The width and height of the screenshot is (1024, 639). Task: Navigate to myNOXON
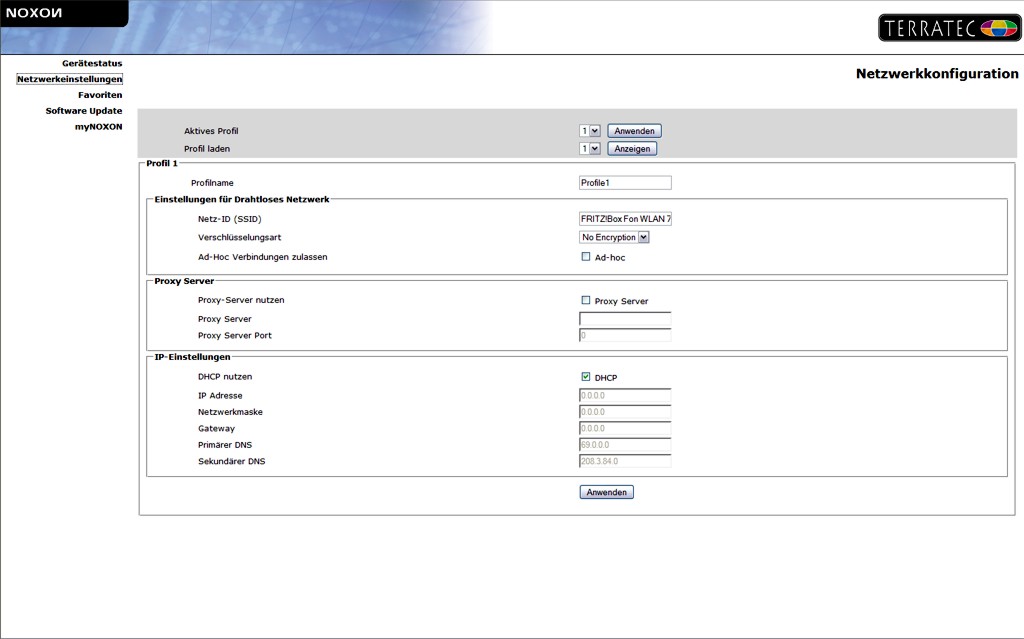pos(98,127)
